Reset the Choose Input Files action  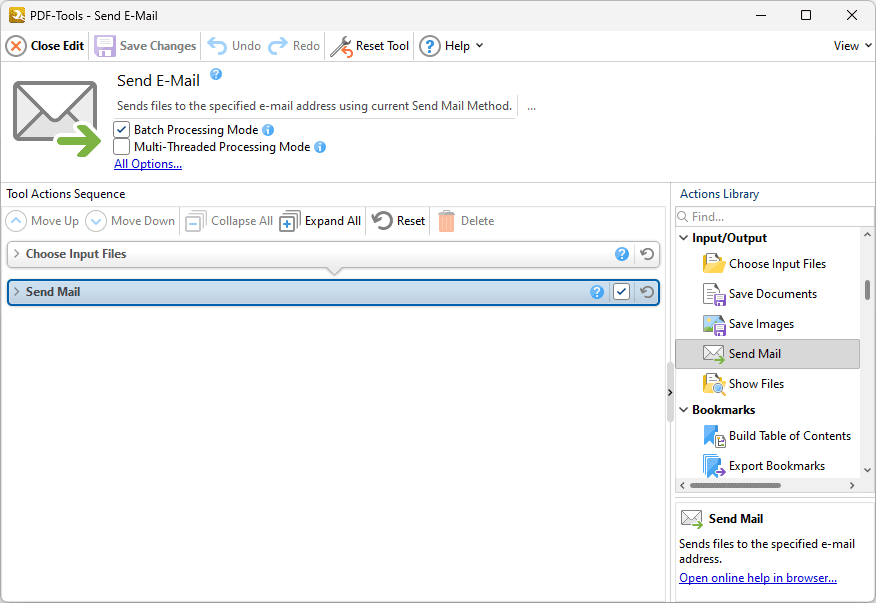647,254
